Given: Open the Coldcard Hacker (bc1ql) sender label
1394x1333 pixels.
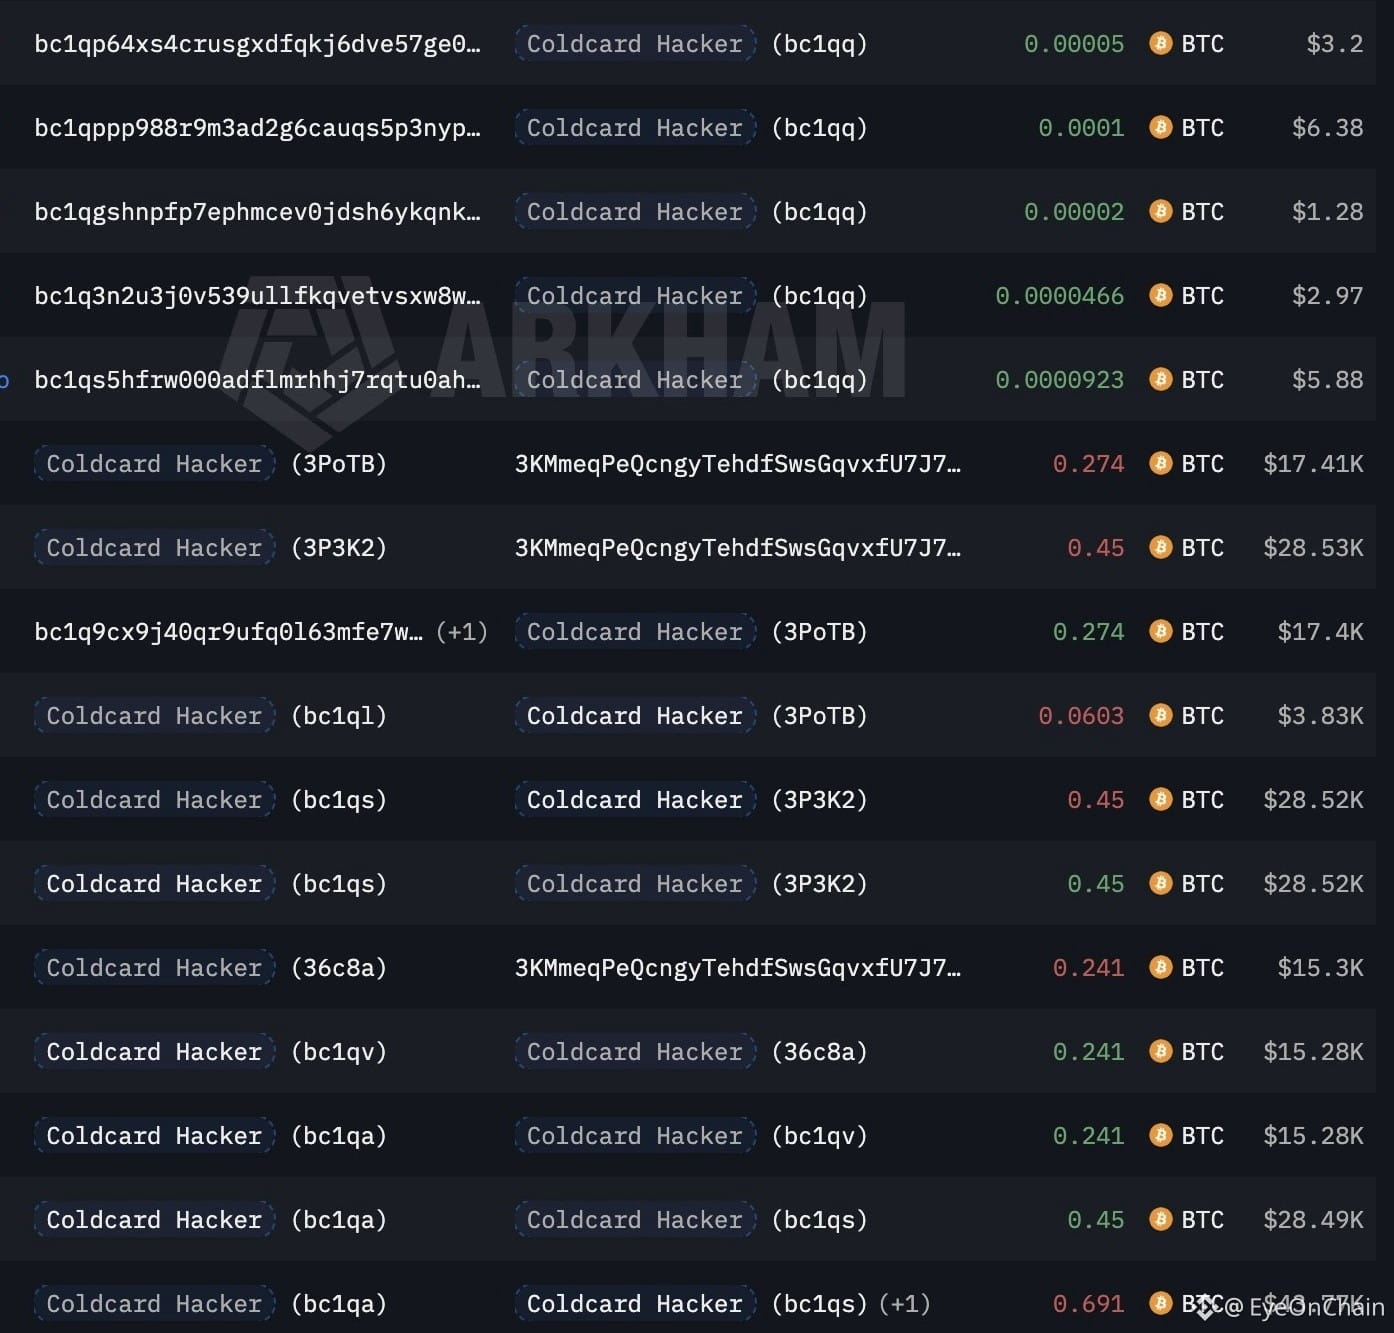Looking at the screenshot, I should tap(211, 716).
